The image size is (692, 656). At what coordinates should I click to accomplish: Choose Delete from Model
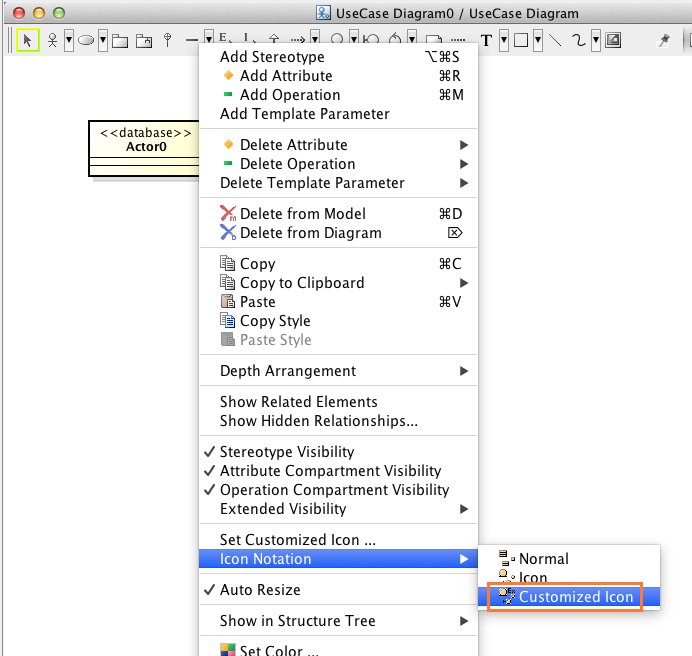pos(302,214)
